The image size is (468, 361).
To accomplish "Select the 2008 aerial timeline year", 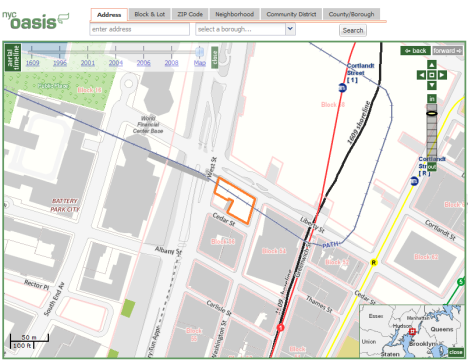I will tap(171, 63).
